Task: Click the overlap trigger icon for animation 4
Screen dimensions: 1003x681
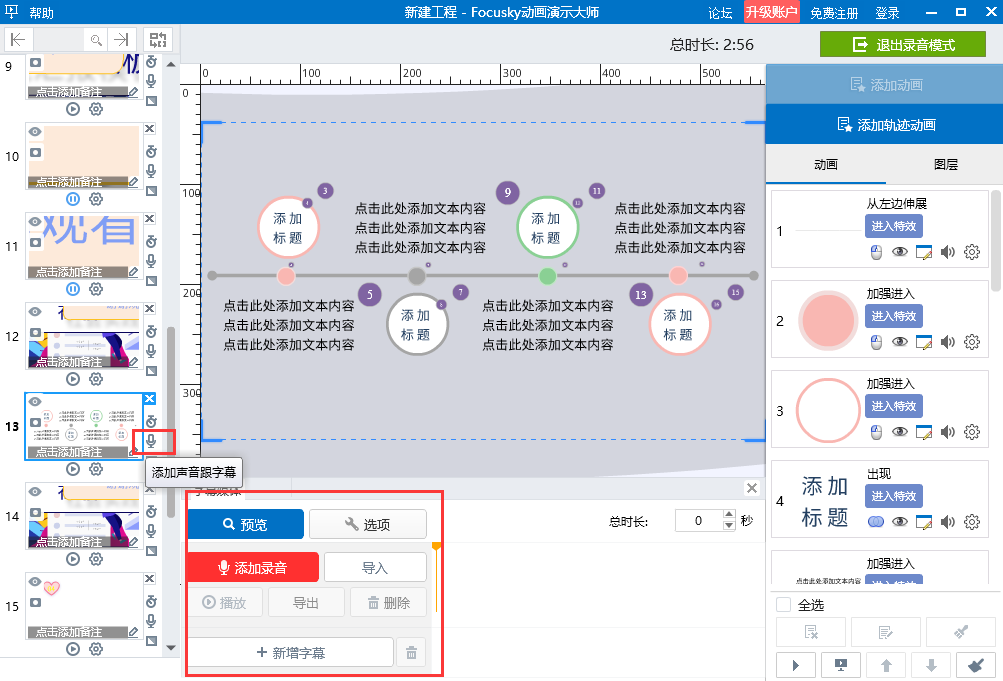Action: click(x=876, y=522)
